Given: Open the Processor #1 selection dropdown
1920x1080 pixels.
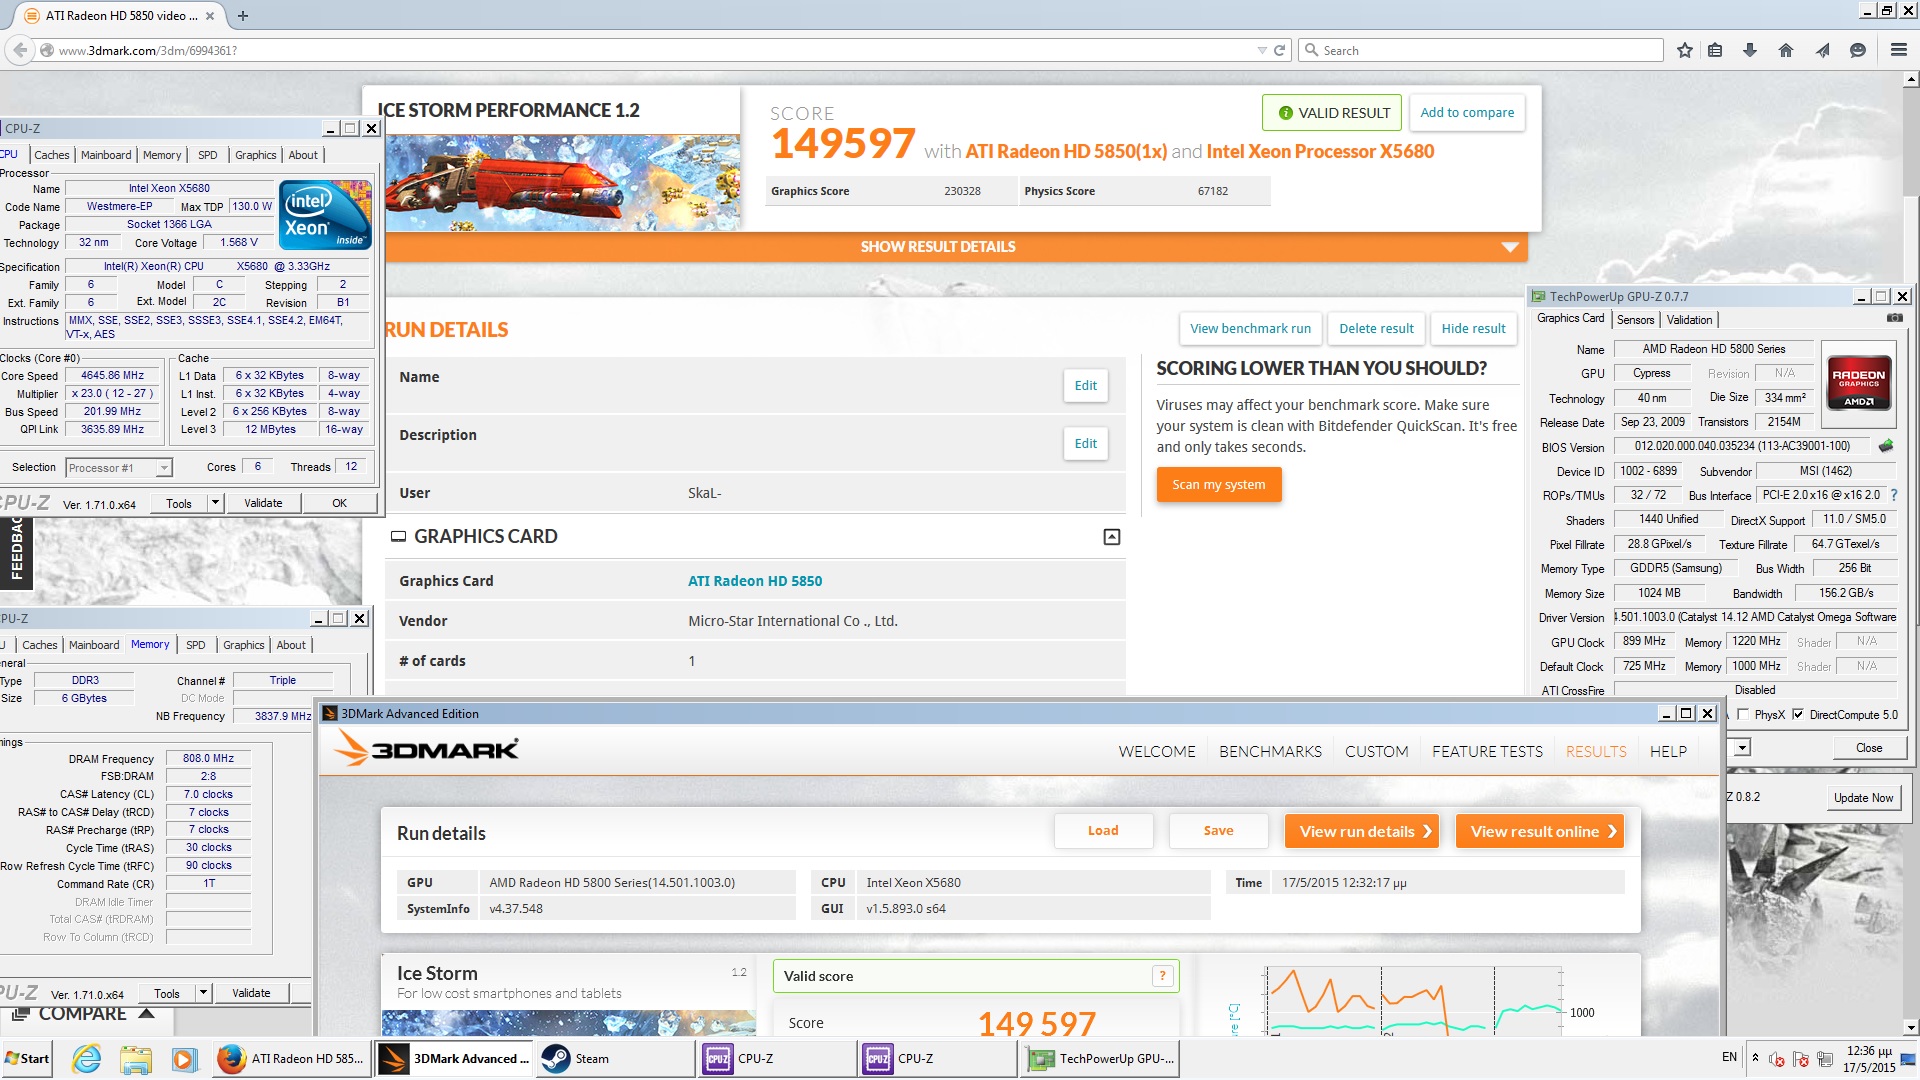Looking at the screenshot, I should tap(164, 468).
